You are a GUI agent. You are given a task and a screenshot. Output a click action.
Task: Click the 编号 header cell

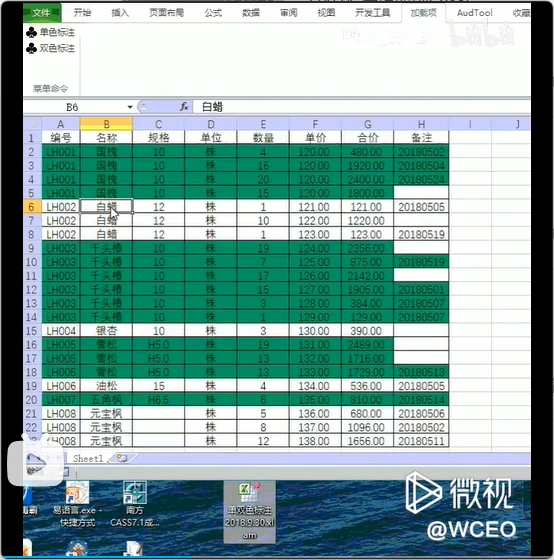(61, 138)
